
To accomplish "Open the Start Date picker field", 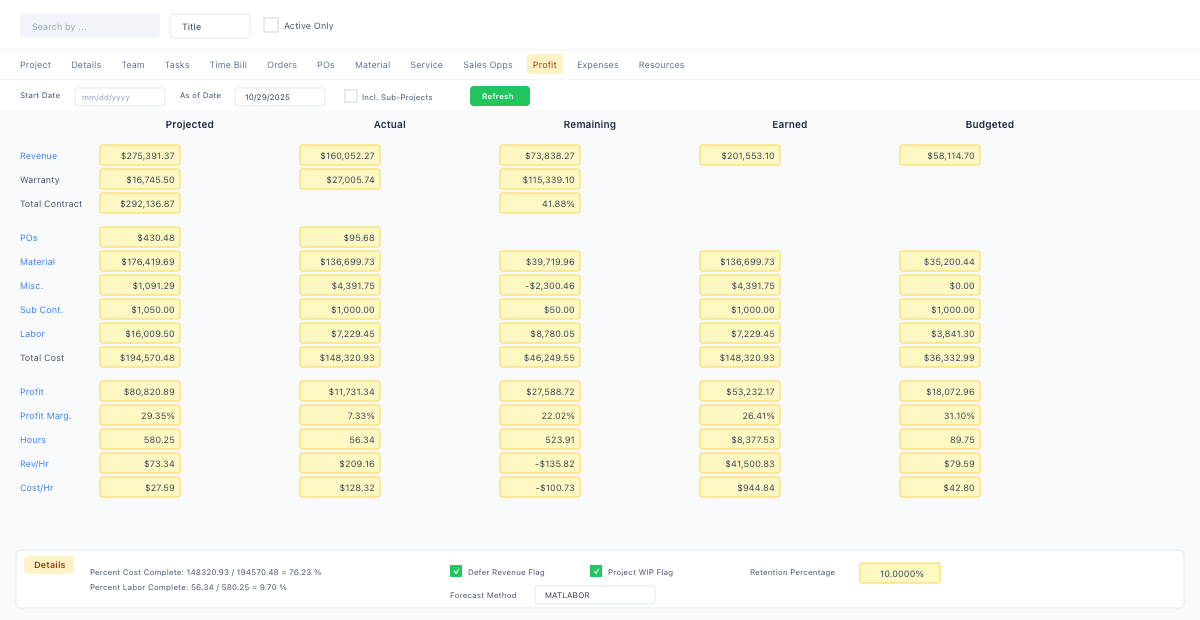I will pyautogui.click(x=120, y=97).
